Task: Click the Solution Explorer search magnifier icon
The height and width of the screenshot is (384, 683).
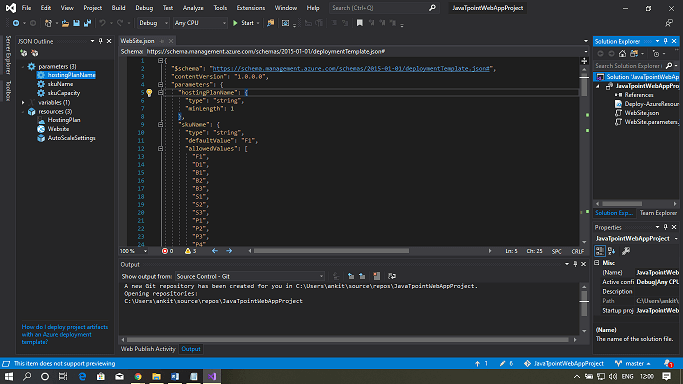Action: pyautogui.click(x=669, y=66)
